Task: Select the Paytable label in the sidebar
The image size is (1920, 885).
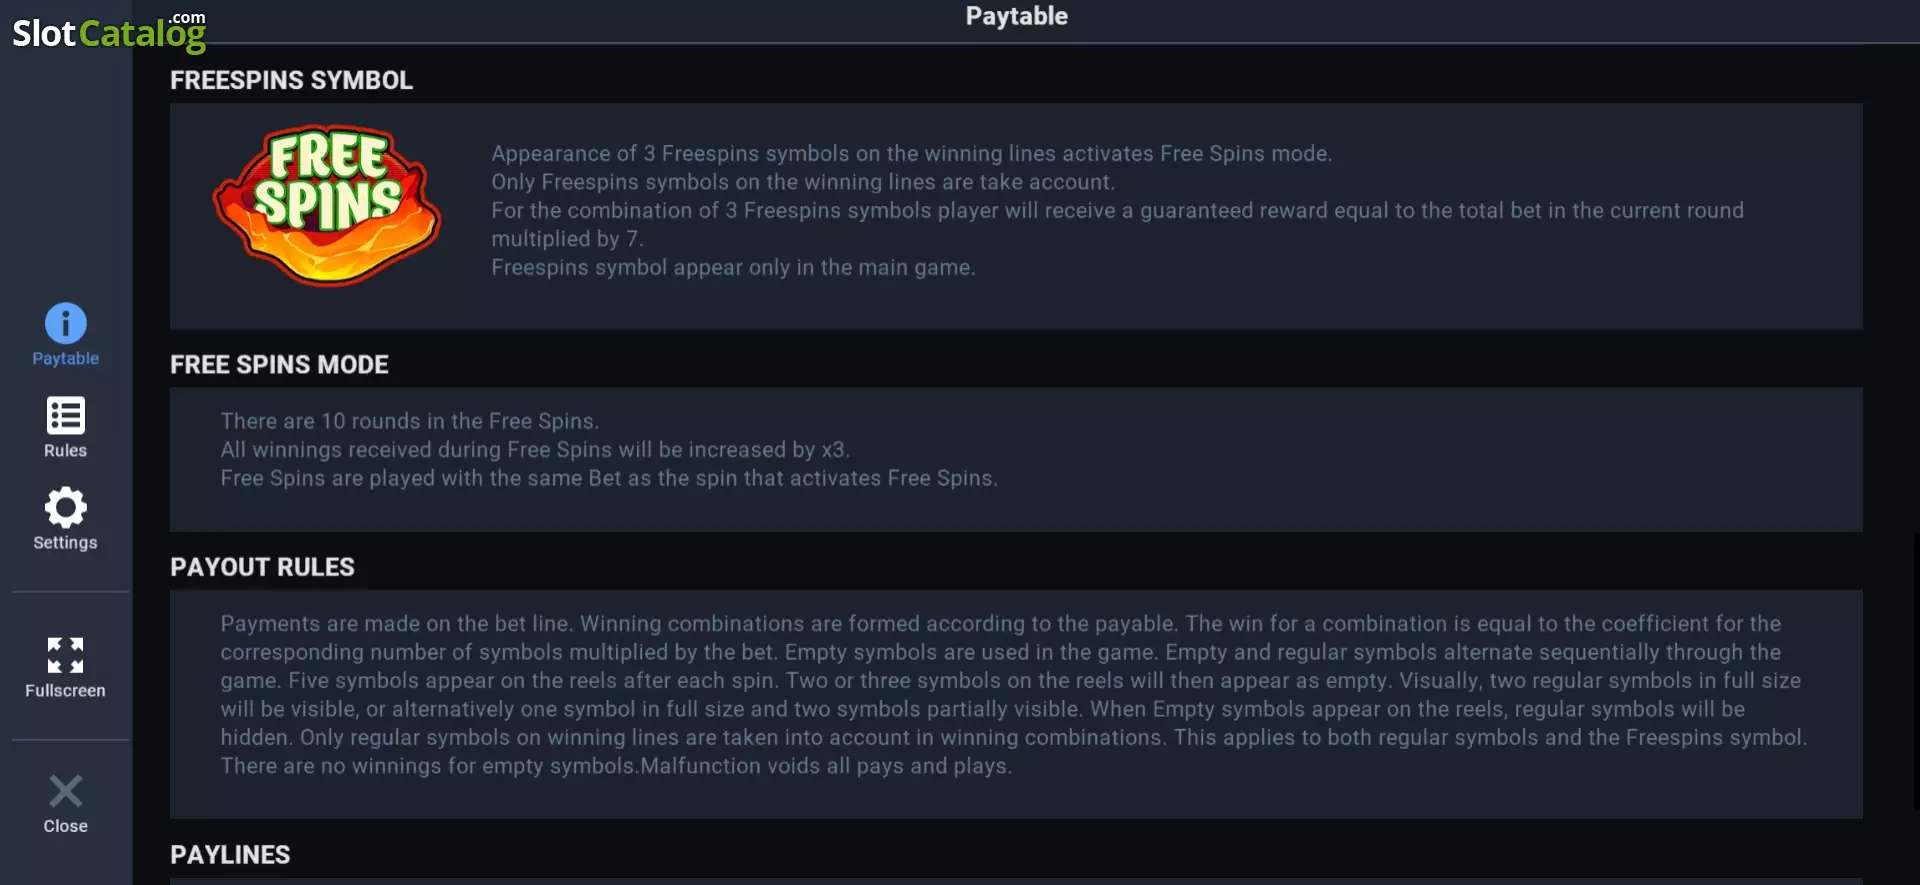Action: (x=66, y=358)
